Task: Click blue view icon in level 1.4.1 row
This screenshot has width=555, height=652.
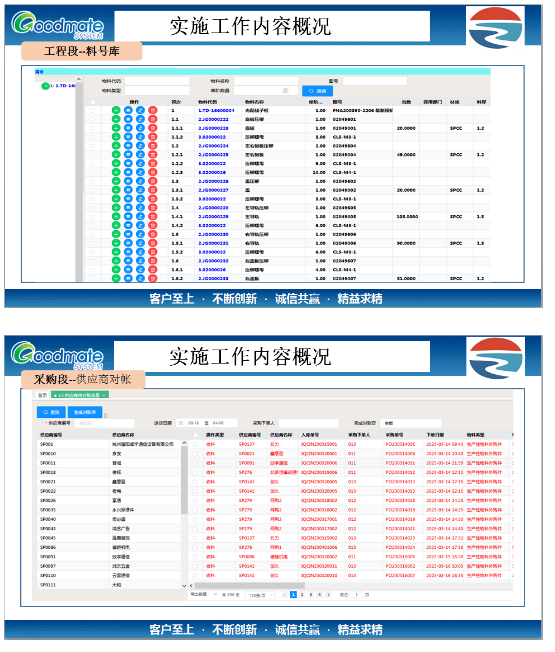Action: coord(128,217)
